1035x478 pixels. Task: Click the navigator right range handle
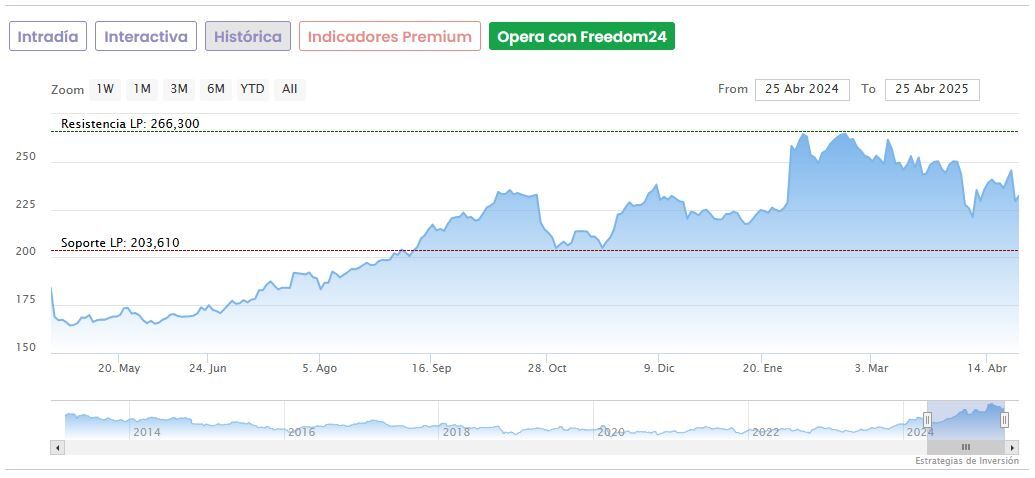click(x=1004, y=420)
